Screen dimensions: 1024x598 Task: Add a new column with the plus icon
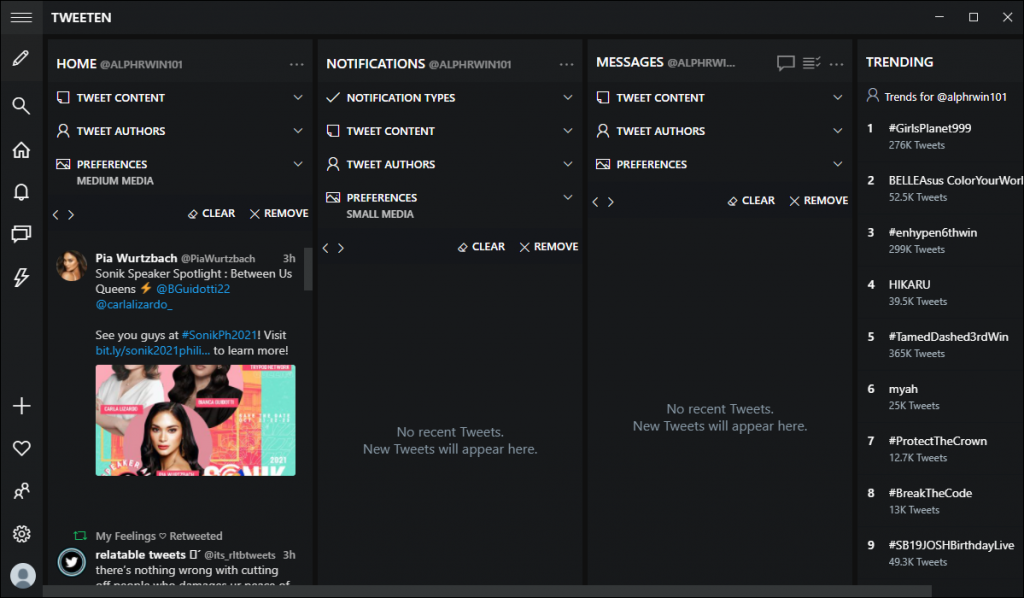click(x=21, y=405)
